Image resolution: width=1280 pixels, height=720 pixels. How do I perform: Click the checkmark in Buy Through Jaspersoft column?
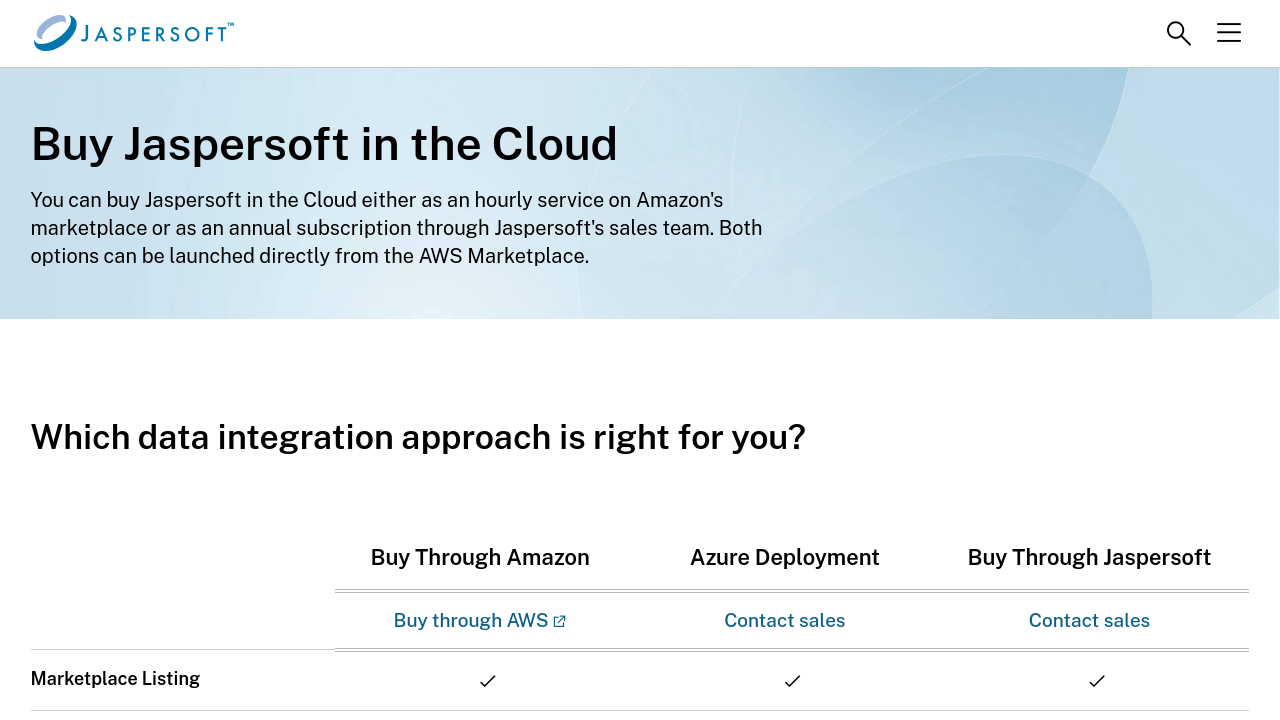click(x=1097, y=681)
